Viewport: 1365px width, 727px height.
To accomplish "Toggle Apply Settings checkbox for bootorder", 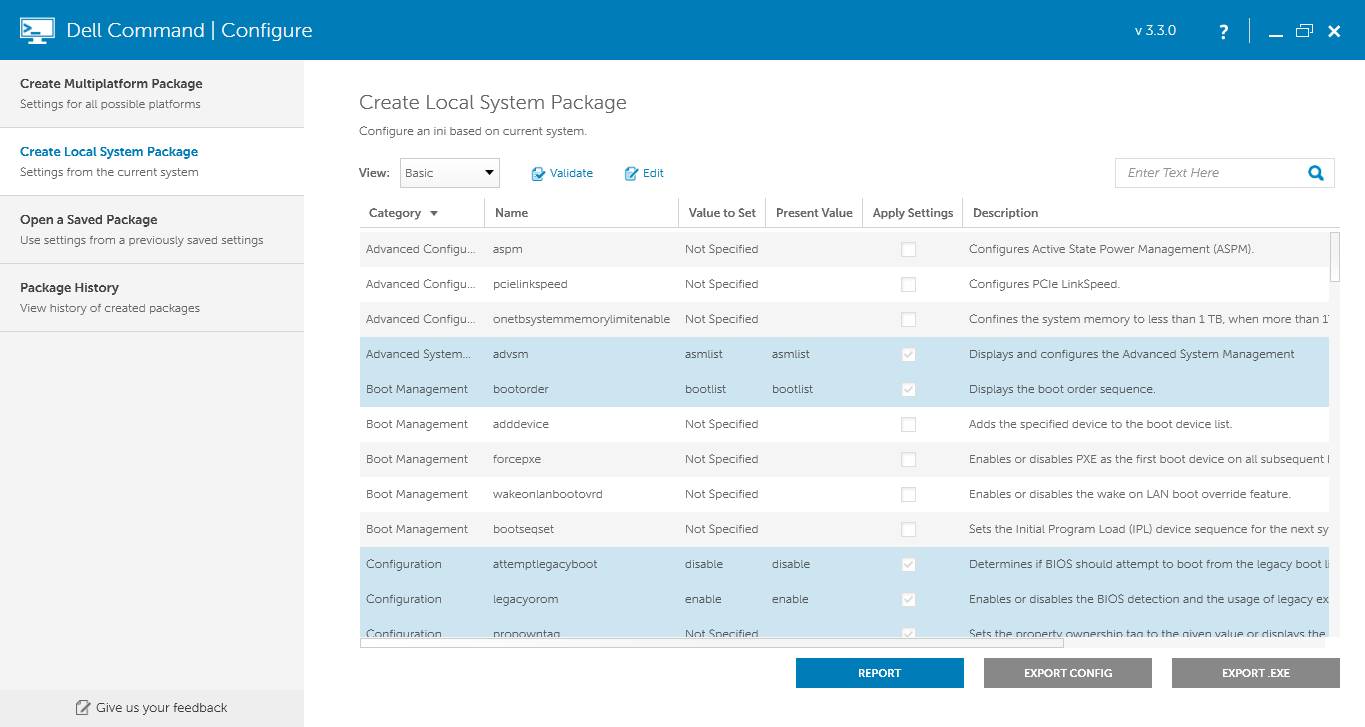I will (x=908, y=390).
